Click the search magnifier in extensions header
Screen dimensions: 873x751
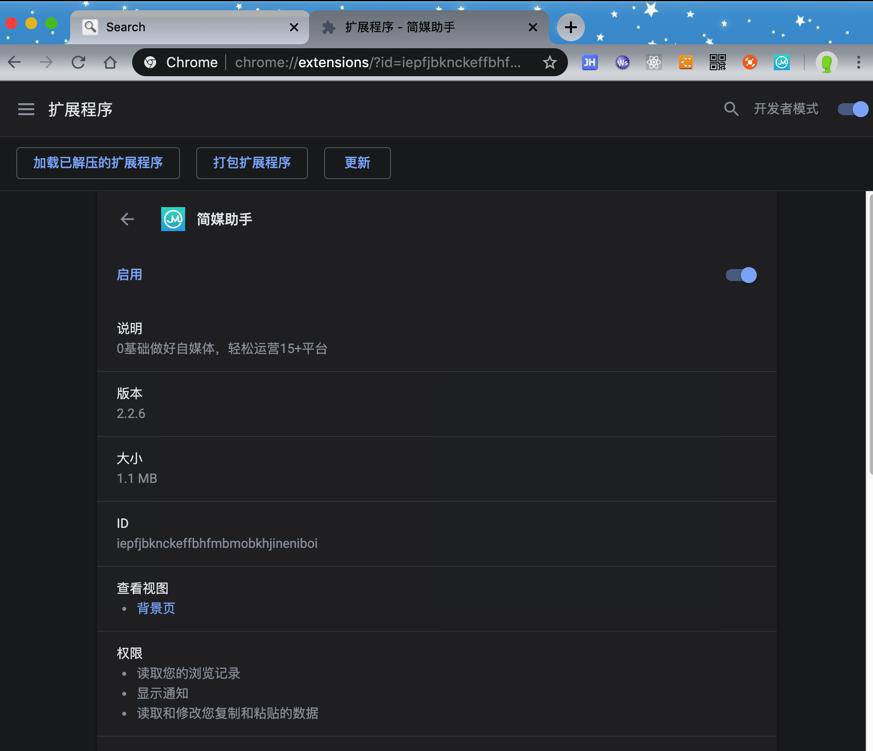(731, 109)
